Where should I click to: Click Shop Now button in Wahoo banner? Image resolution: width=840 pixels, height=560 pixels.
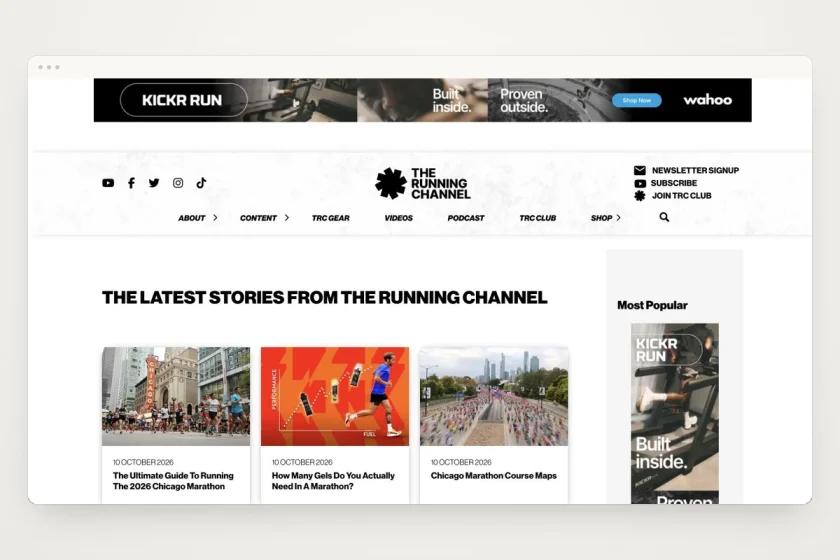636,100
